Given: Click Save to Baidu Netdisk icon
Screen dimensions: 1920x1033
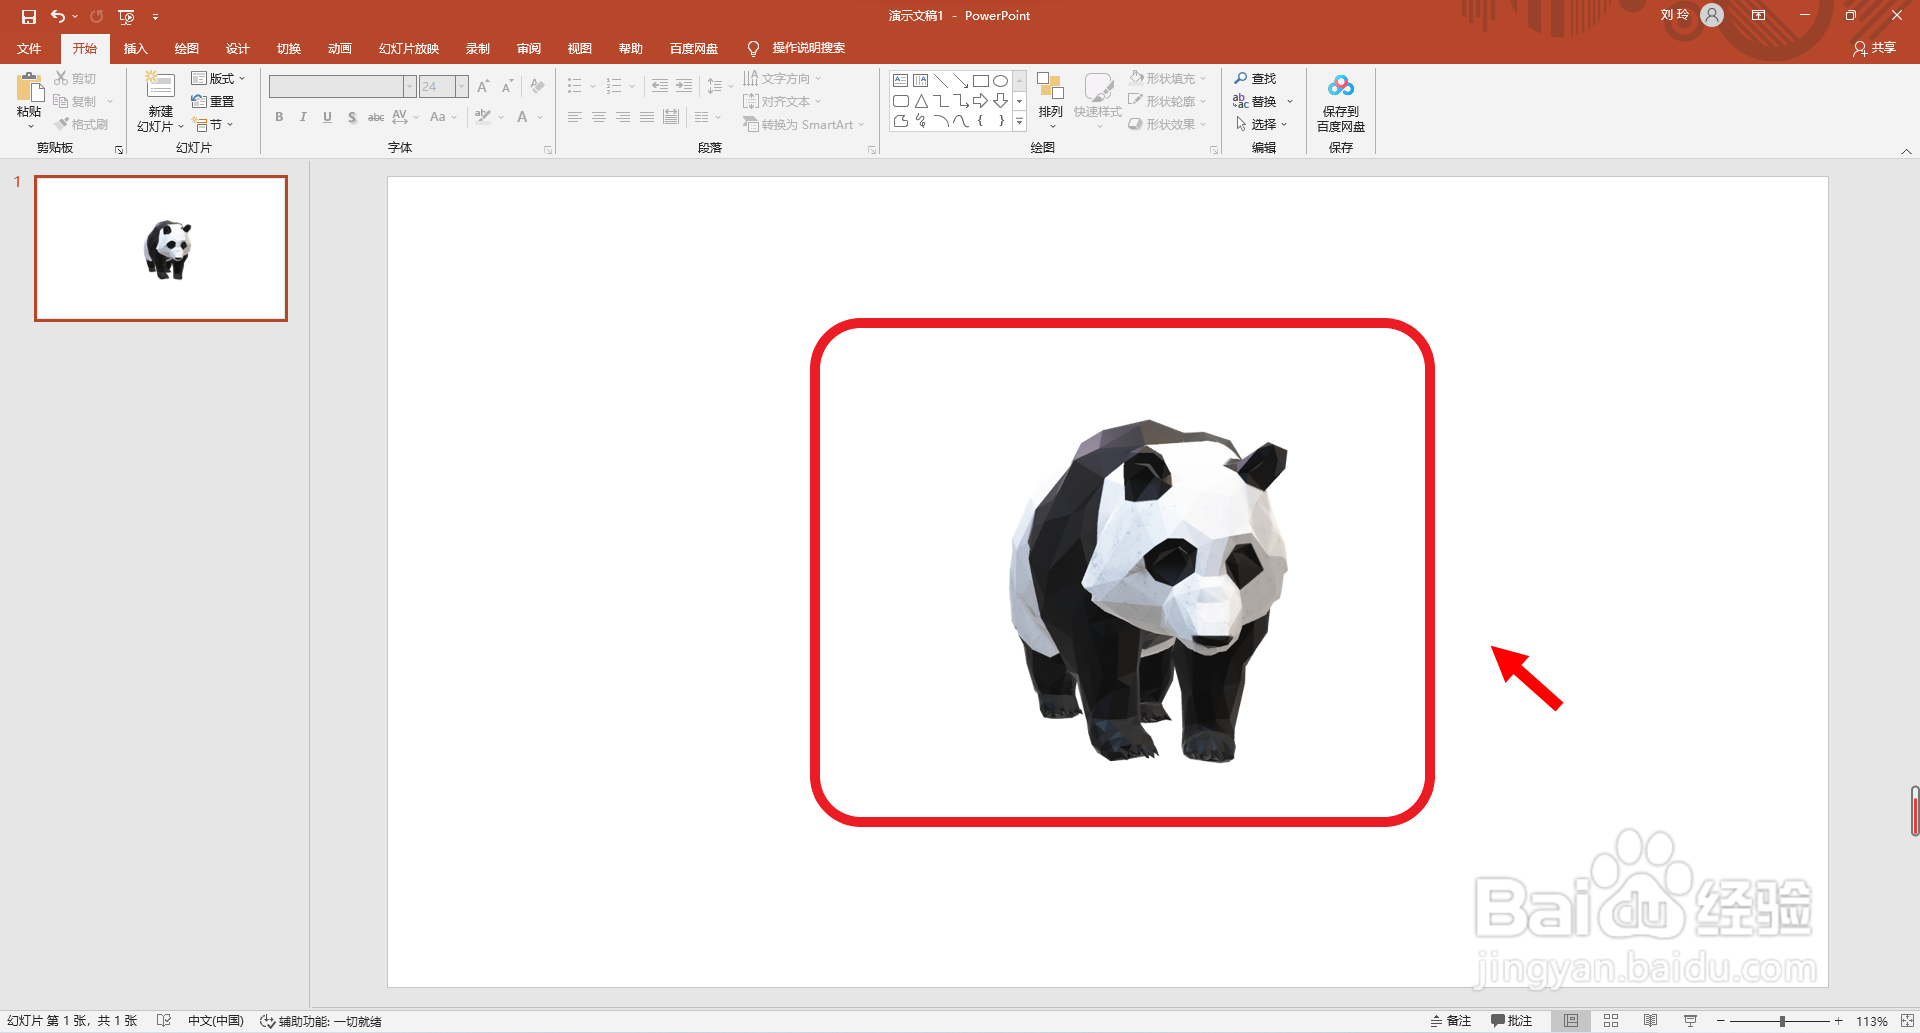Looking at the screenshot, I should pyautogui.click(x=1341, y=86).
